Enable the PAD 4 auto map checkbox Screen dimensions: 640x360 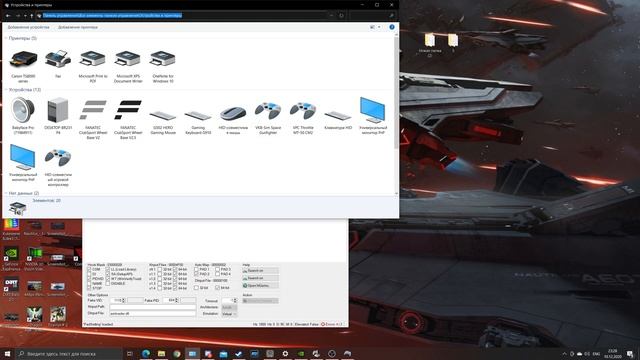point(218,274)
